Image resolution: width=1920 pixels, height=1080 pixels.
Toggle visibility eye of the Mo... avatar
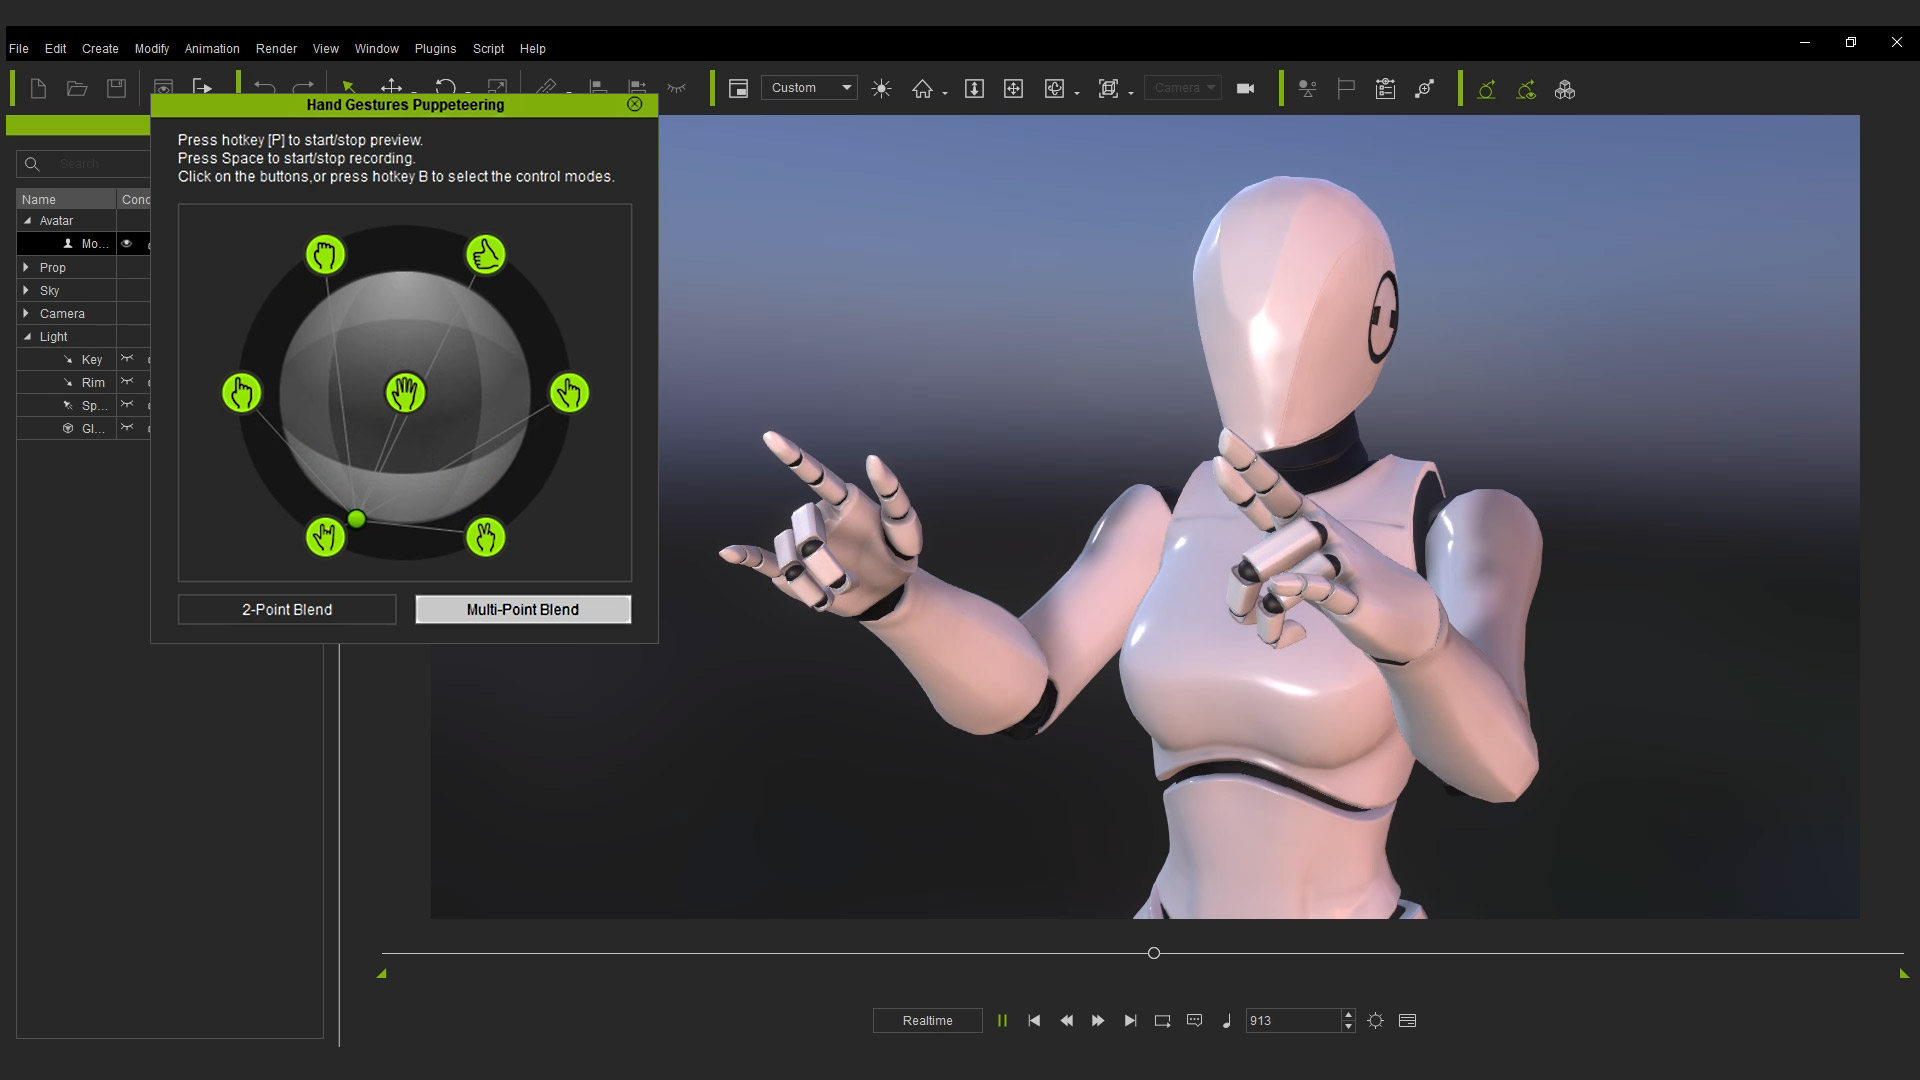pos(127,243)
